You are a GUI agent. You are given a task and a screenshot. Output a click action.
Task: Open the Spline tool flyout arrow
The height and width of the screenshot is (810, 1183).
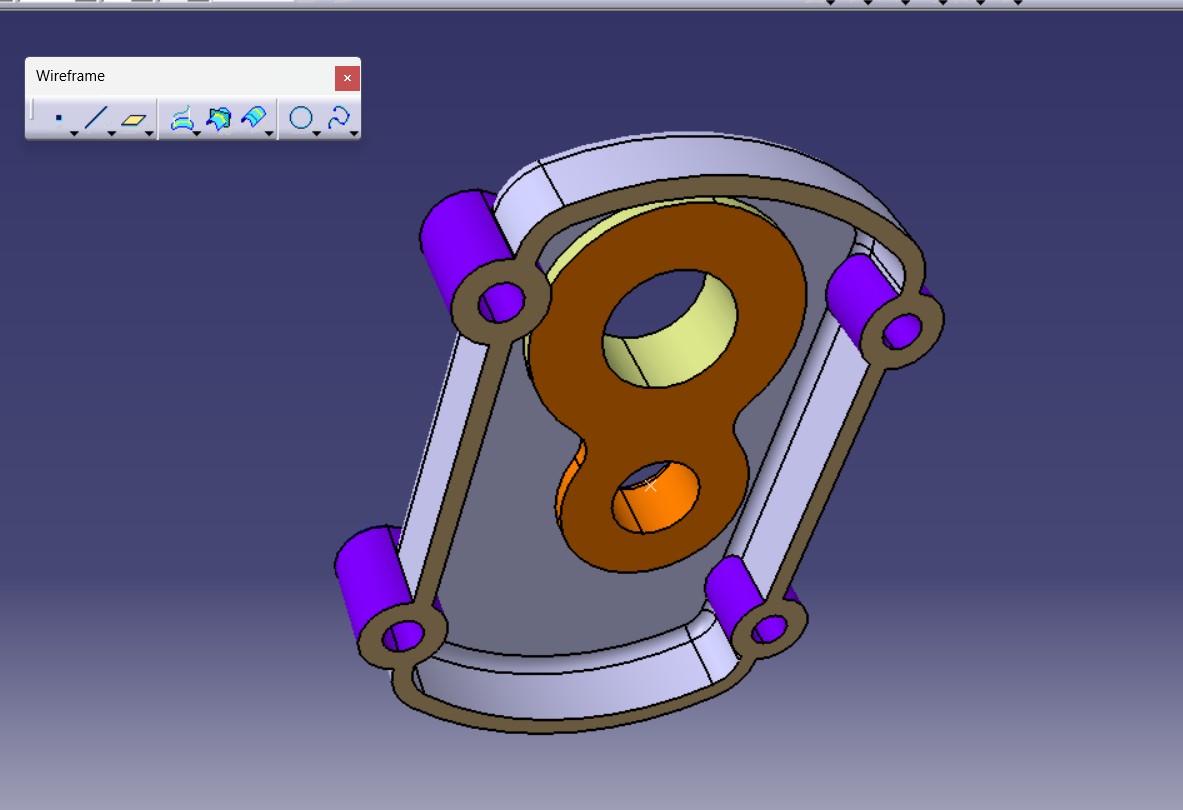tap(354, 133)
